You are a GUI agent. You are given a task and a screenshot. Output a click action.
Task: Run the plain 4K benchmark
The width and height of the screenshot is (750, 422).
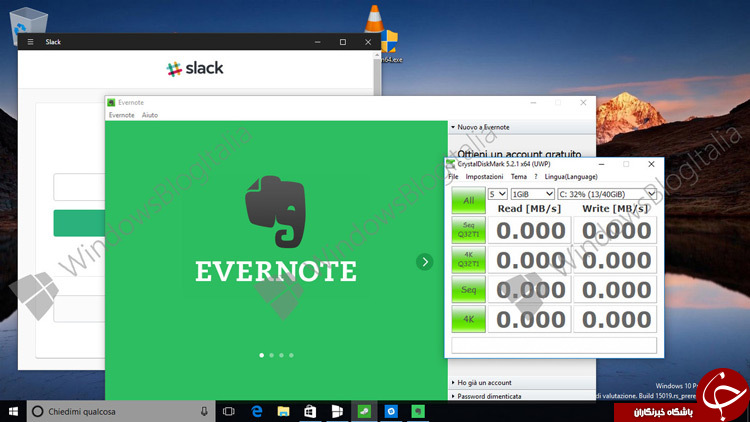tap(468, 319)
